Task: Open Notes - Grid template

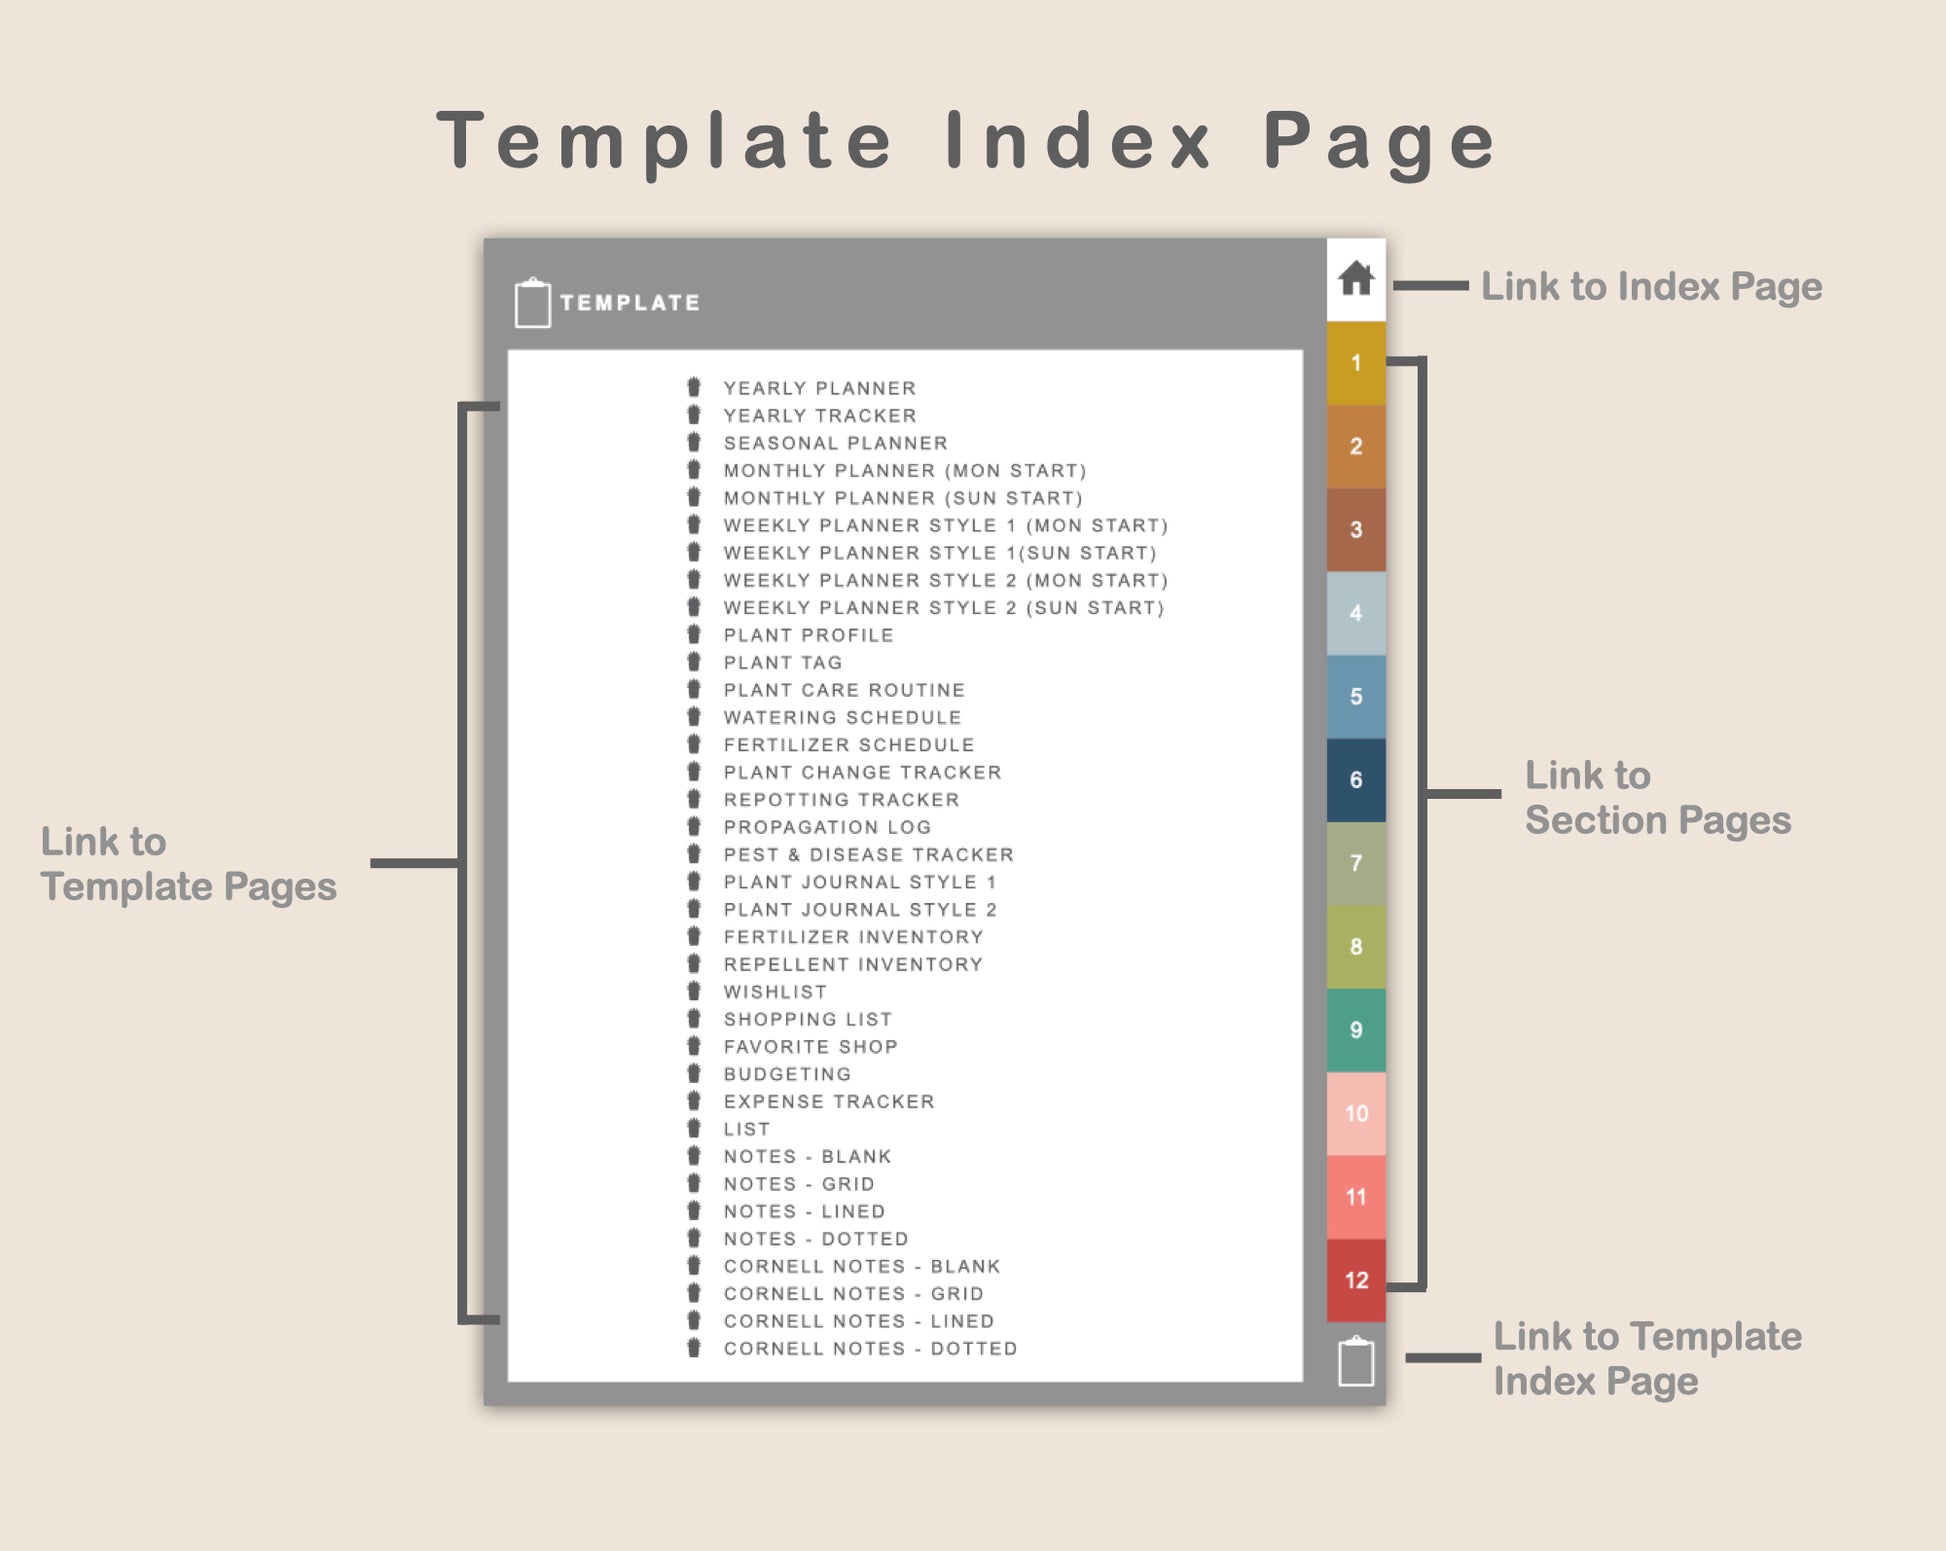Action: coord(799,1184)
